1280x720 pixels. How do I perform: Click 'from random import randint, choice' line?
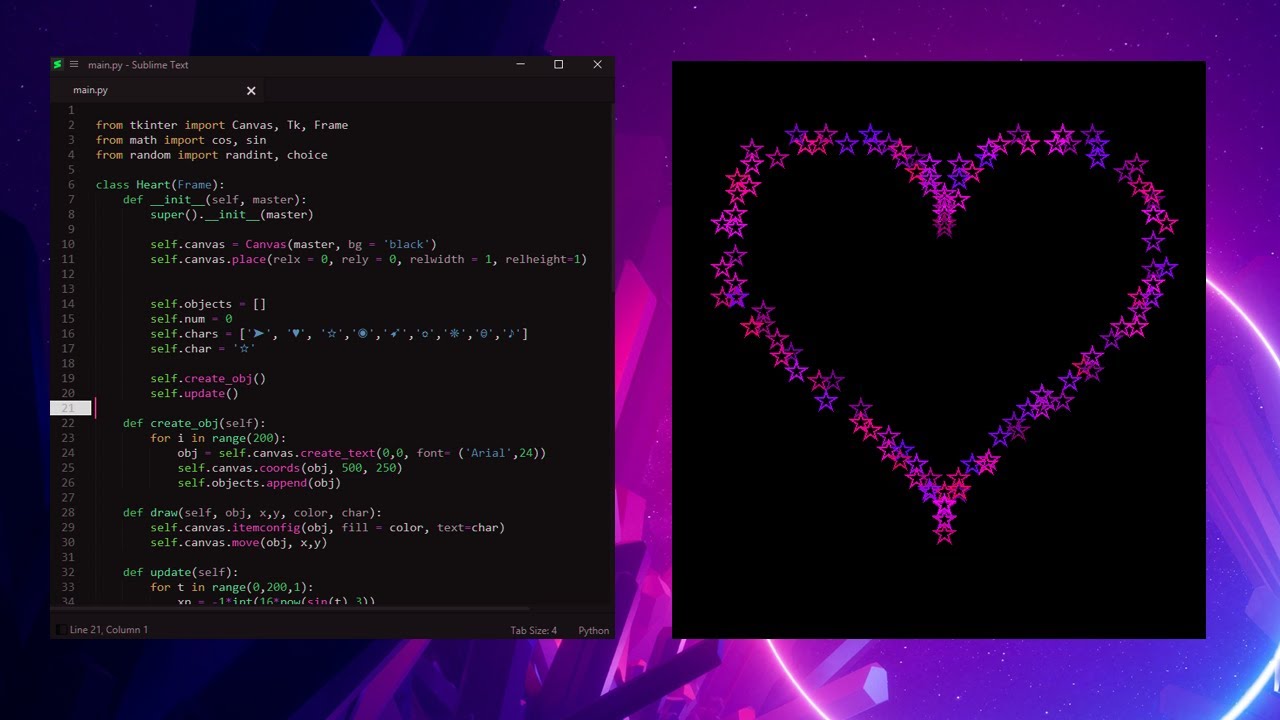coord(212,155)
